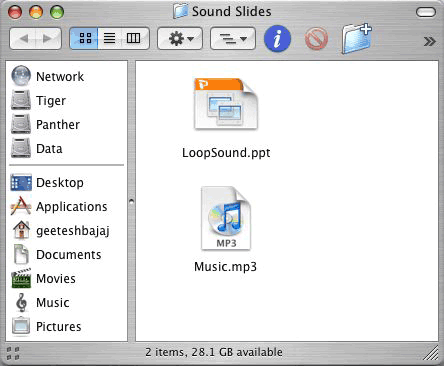Select the Panther drive icon
The width and height of the screenshot is (444, 366).
point(21,124)
